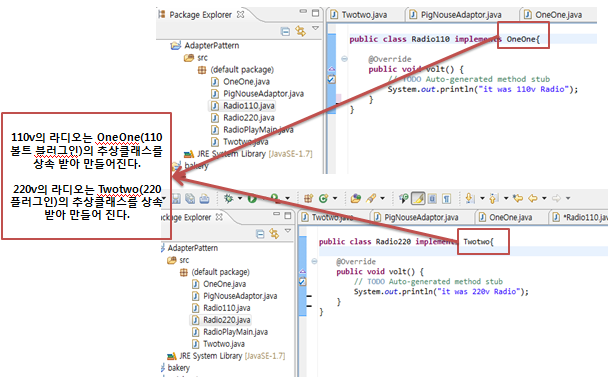
Task: Click the Print icon in the toolbar
Action: 204,199
